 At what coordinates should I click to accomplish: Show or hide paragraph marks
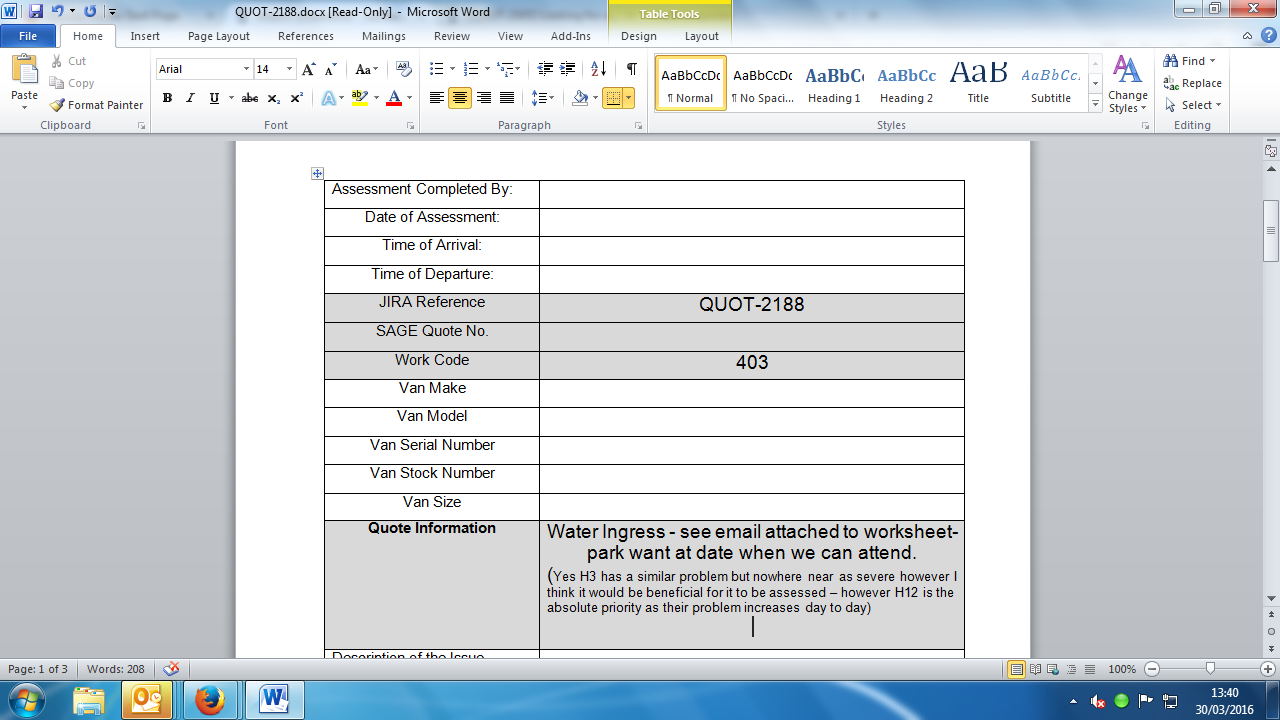pyautogui.click(x=631, y=69)
